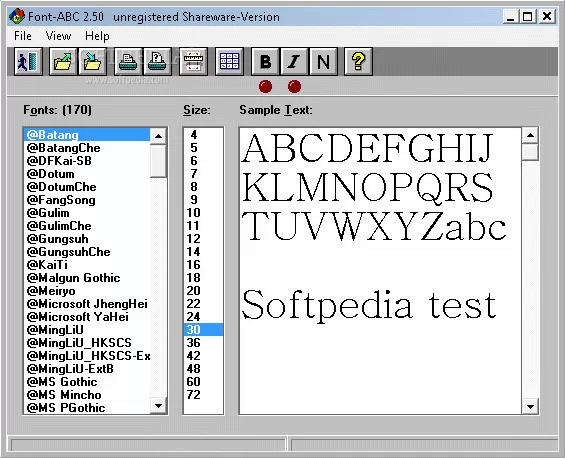Minimize the Font-ABC window
This screenshot has width=565, height=458.
pyautogui.click(x=510, y=17)
